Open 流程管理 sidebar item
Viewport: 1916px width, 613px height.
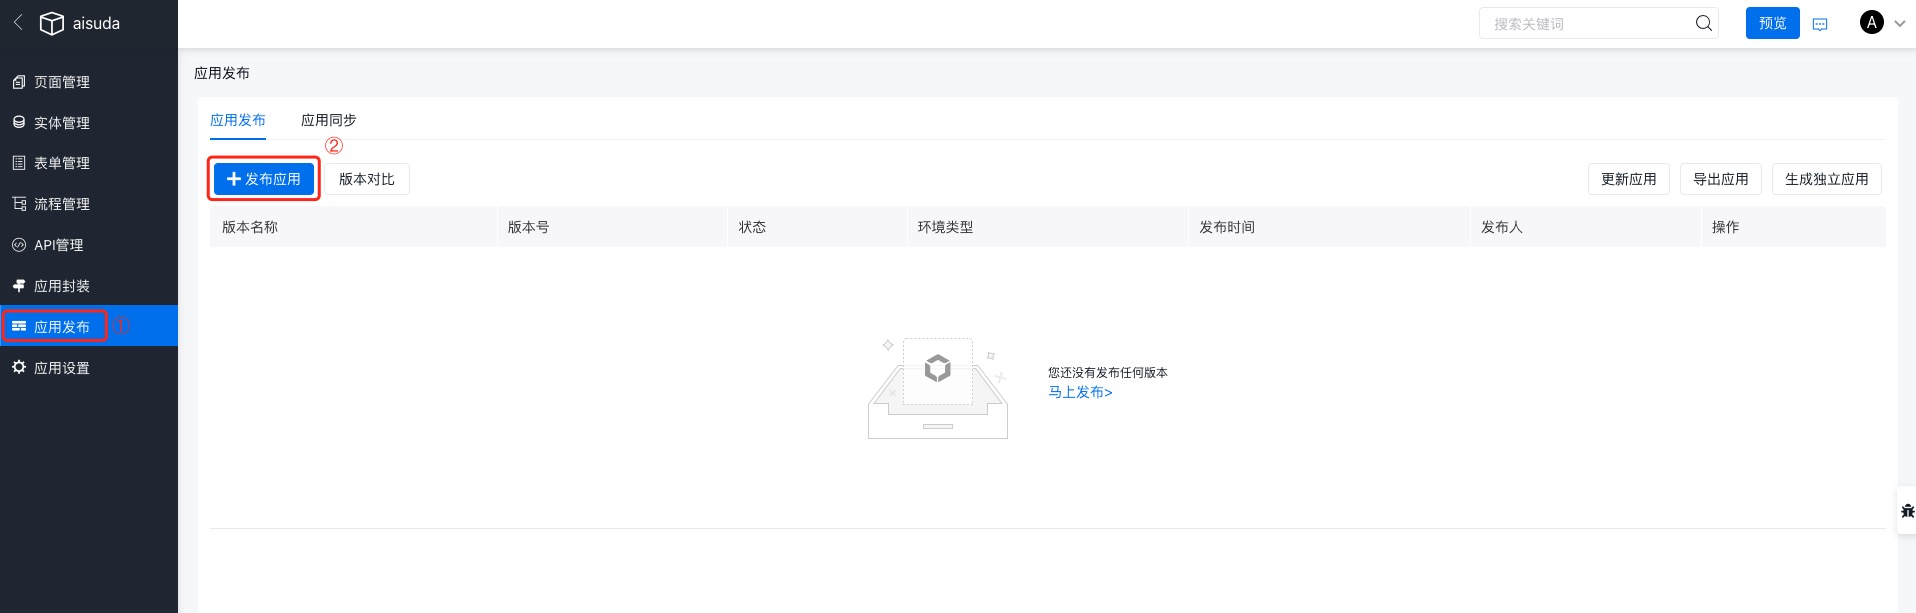[62, 204]
